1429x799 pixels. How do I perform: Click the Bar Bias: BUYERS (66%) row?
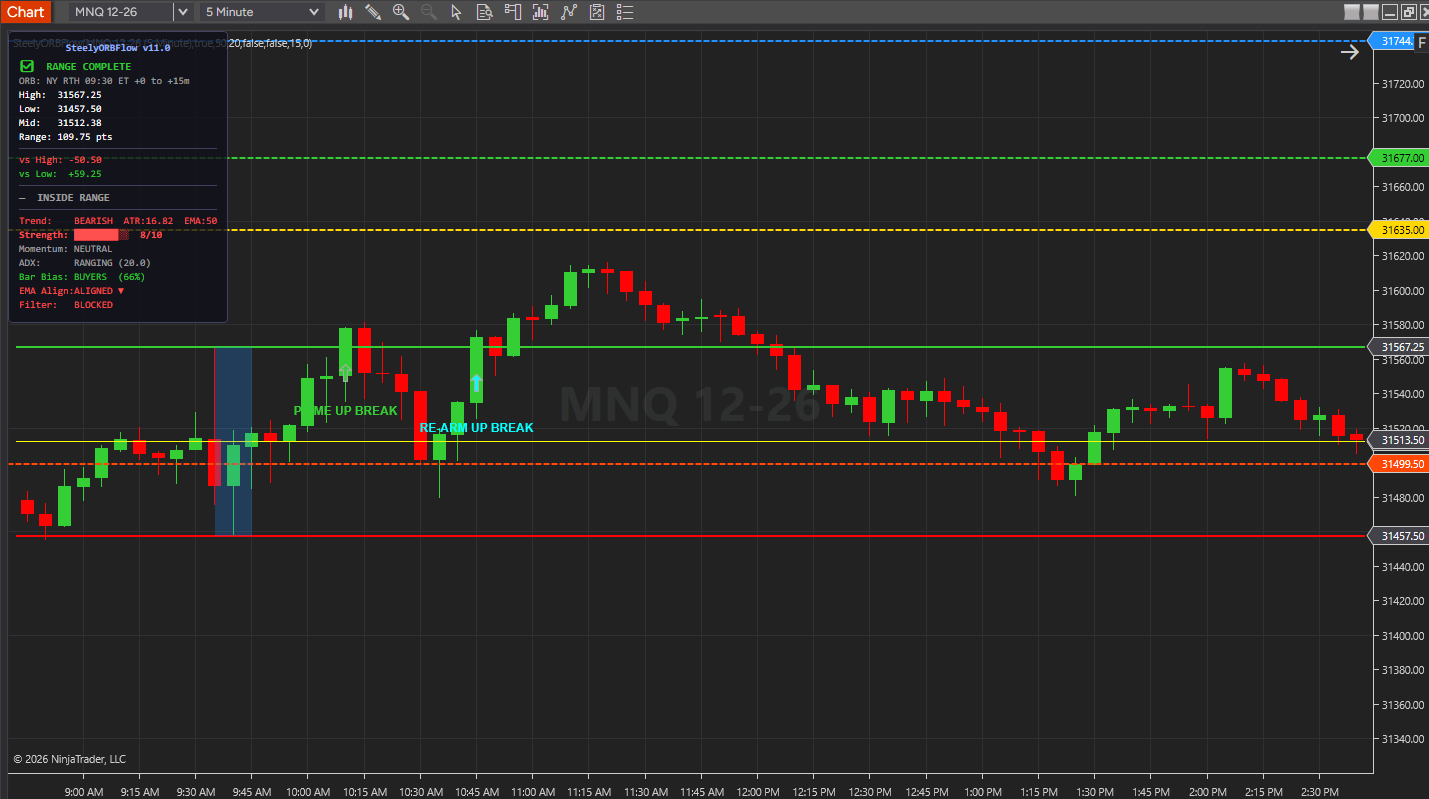(x=82, y=277)
